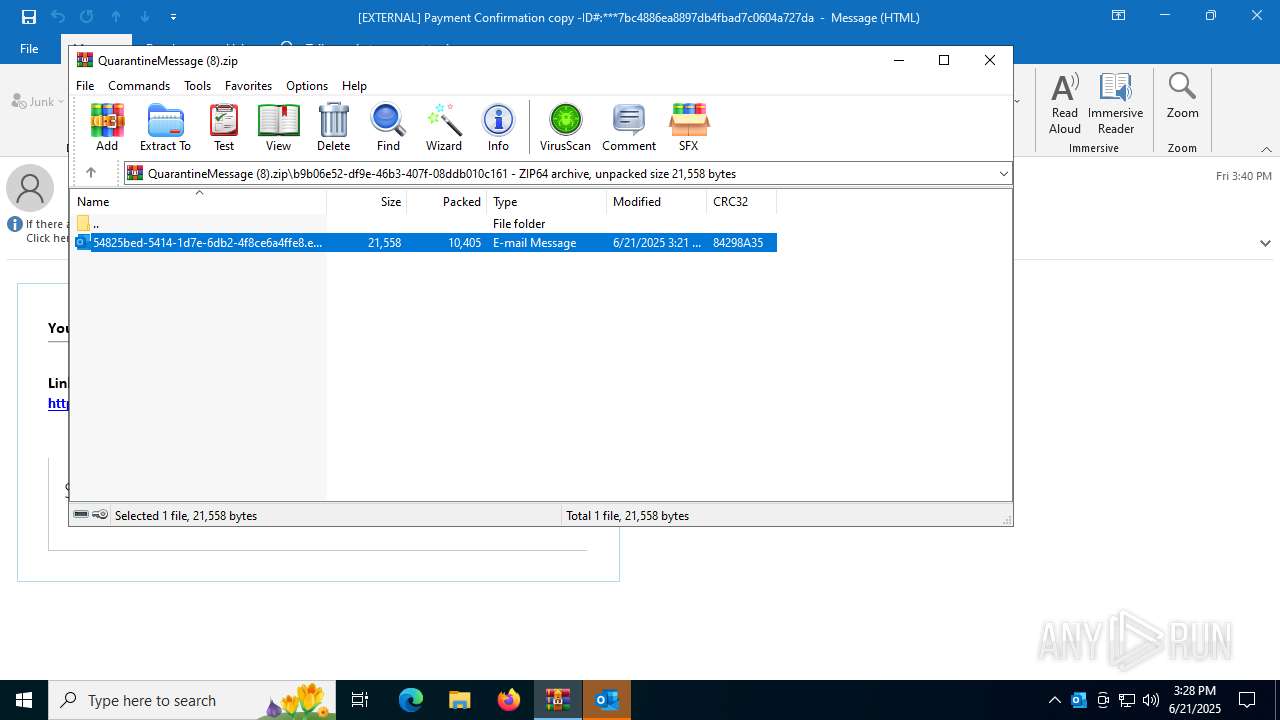Open the Windows Start menu

(x=24, y=700)
